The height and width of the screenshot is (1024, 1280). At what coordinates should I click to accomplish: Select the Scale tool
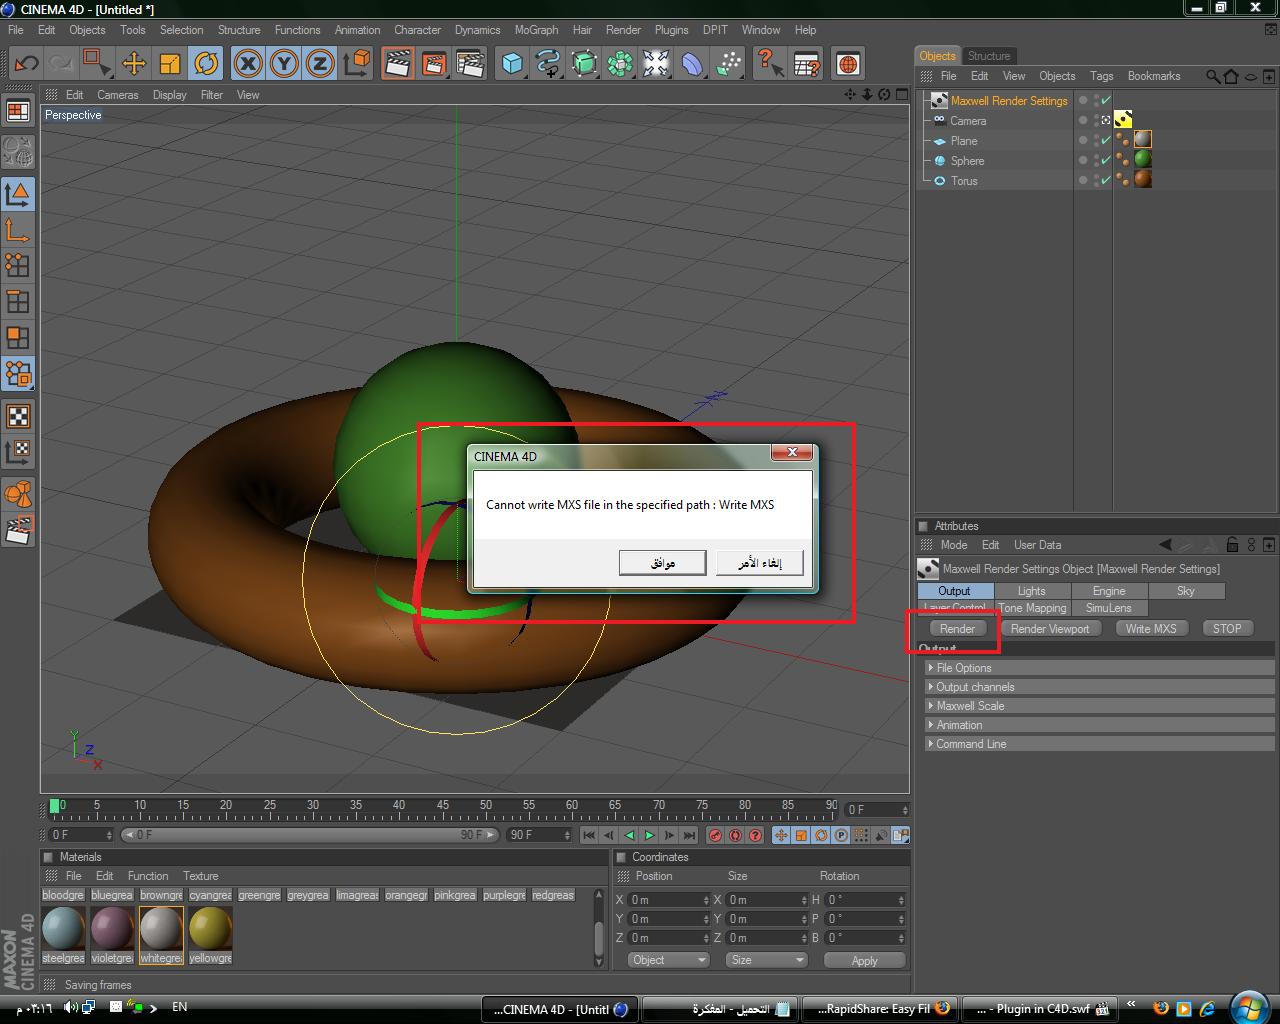point(169,64)
